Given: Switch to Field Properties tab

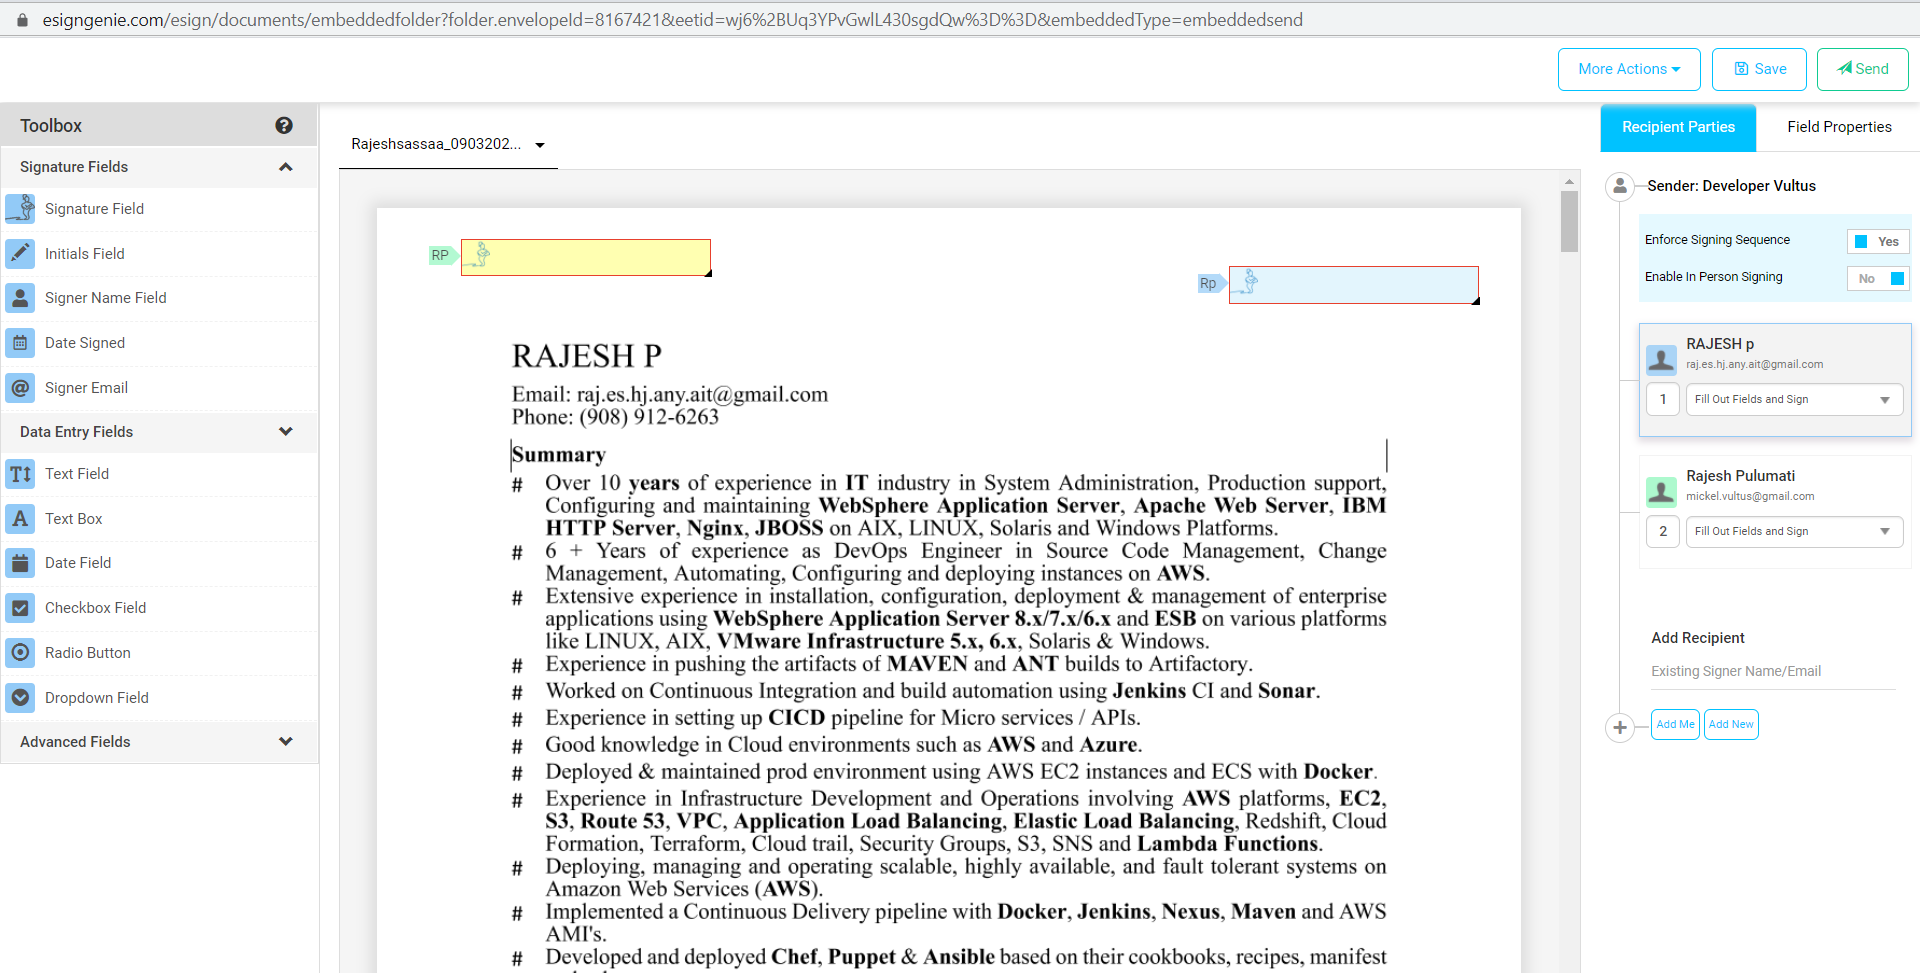Looking at the screenshot, I should click(1839, 127).
